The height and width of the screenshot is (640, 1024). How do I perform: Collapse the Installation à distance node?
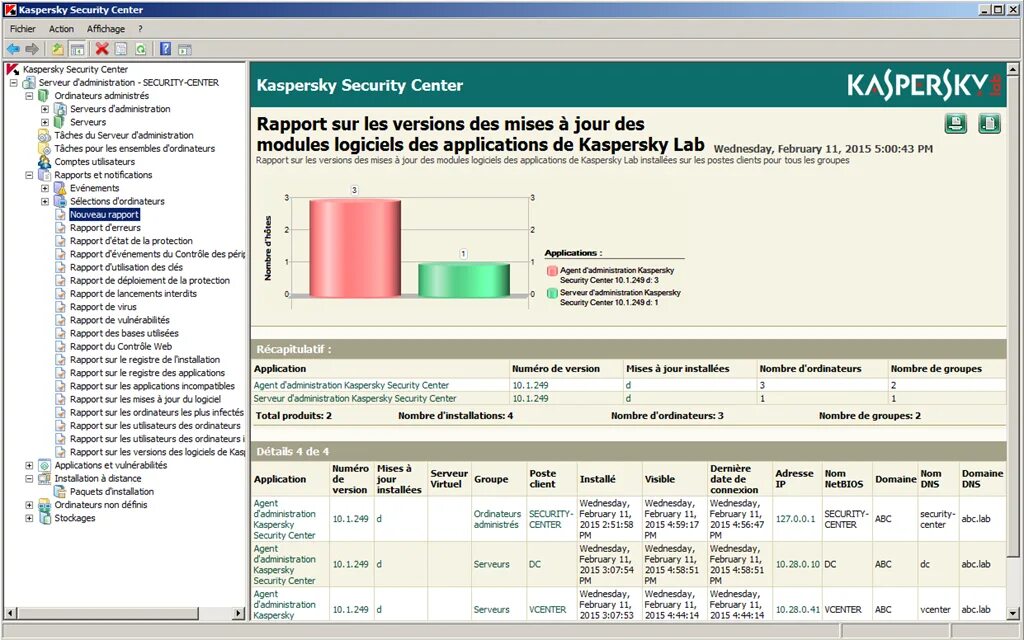tap(29, 479)
